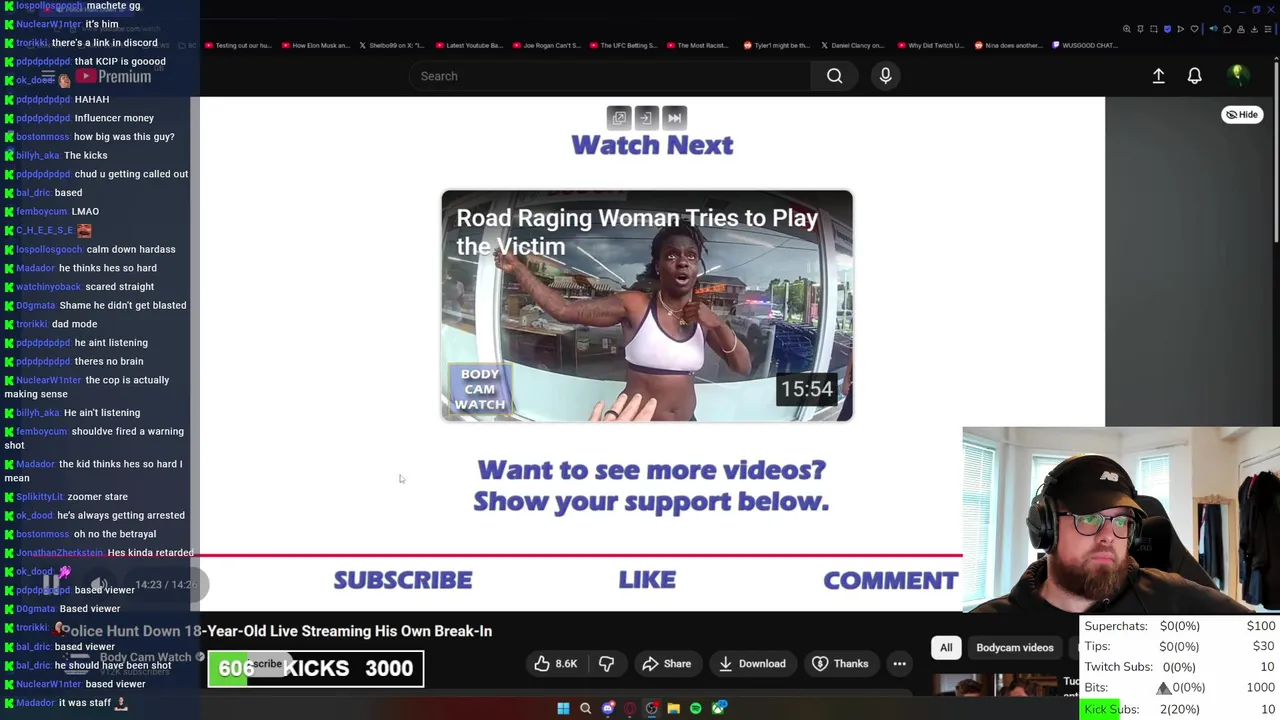Click the browser heart/favorite icon
1280x720 pixels.
1194,29
